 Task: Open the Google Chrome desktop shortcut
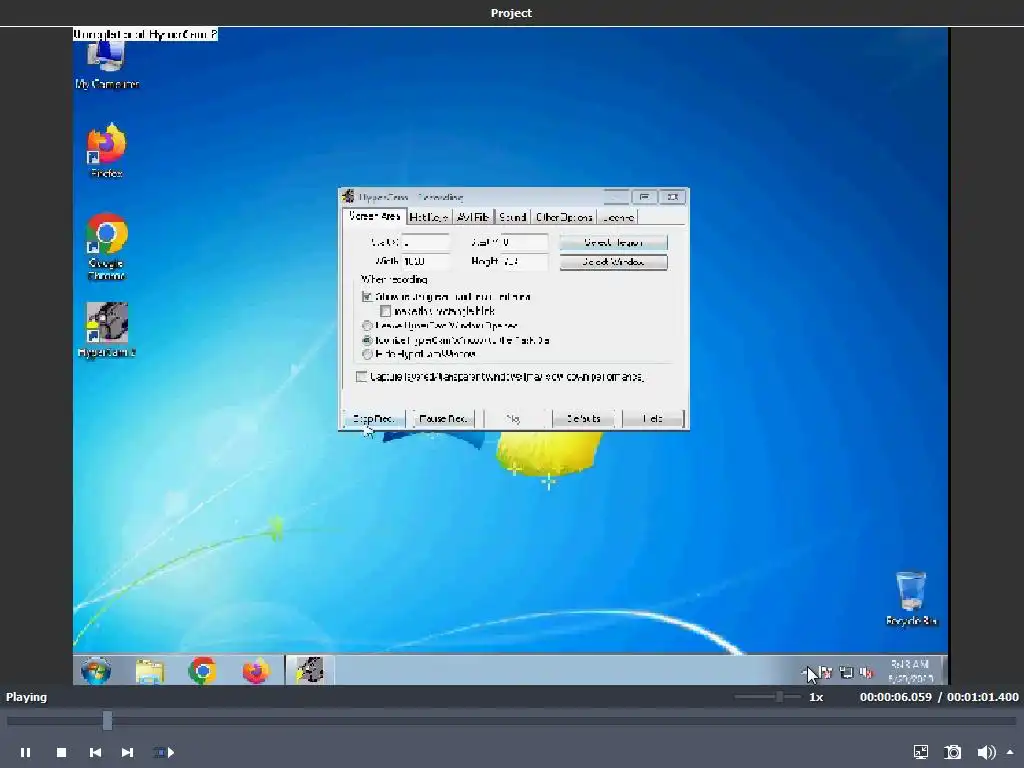coord(106,246)
